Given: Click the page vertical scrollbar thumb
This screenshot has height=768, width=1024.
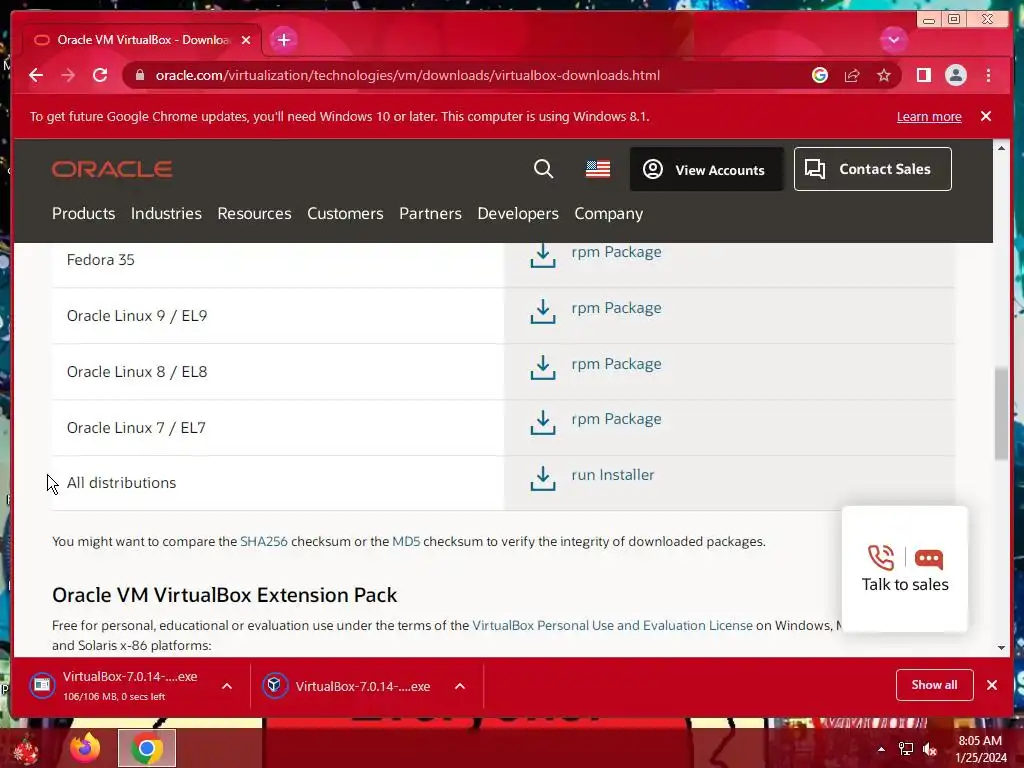Looking at the screenshot, I should pyautogui.click(x=1001, y=414).
